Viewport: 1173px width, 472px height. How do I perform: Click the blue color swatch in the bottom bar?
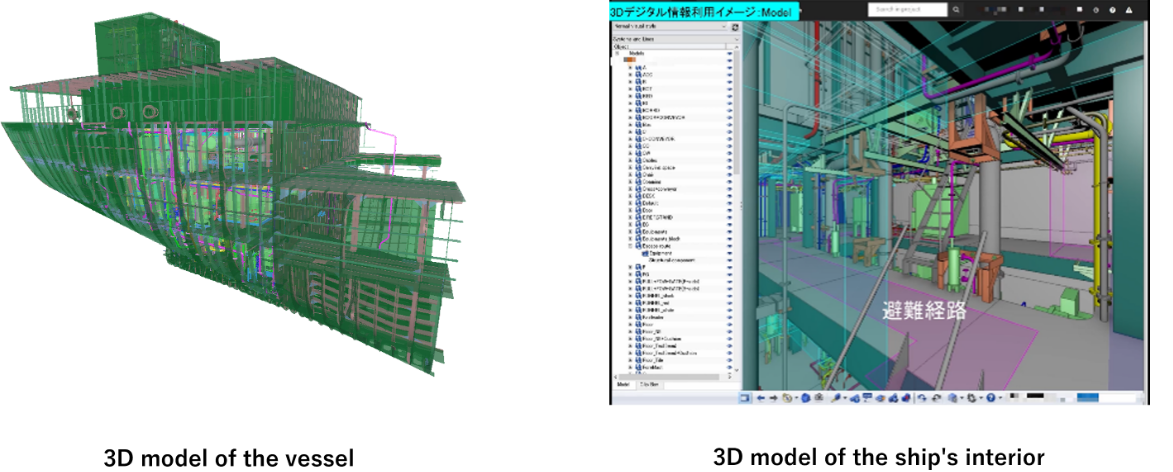[1086, 398]
